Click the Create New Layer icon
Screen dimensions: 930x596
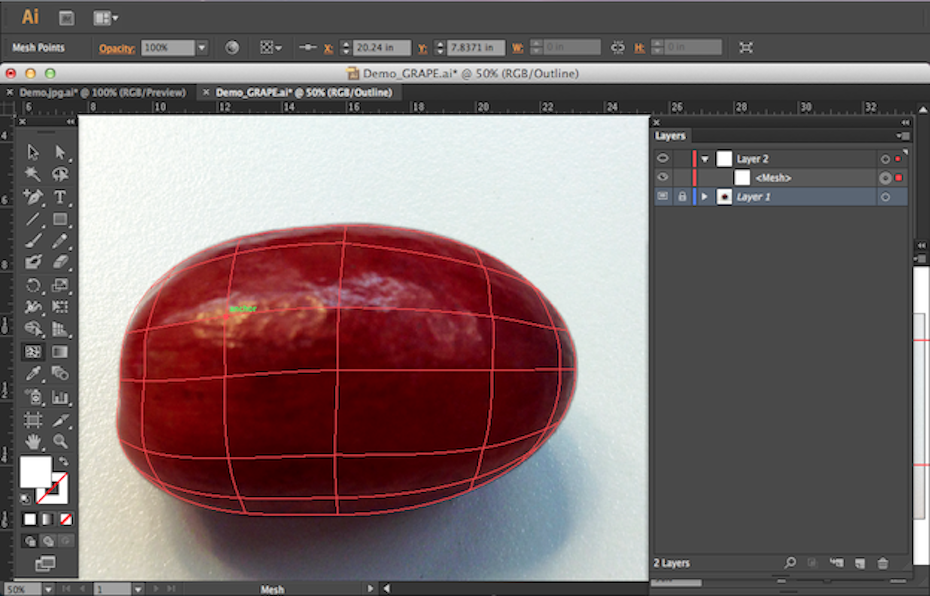[858, 564]
